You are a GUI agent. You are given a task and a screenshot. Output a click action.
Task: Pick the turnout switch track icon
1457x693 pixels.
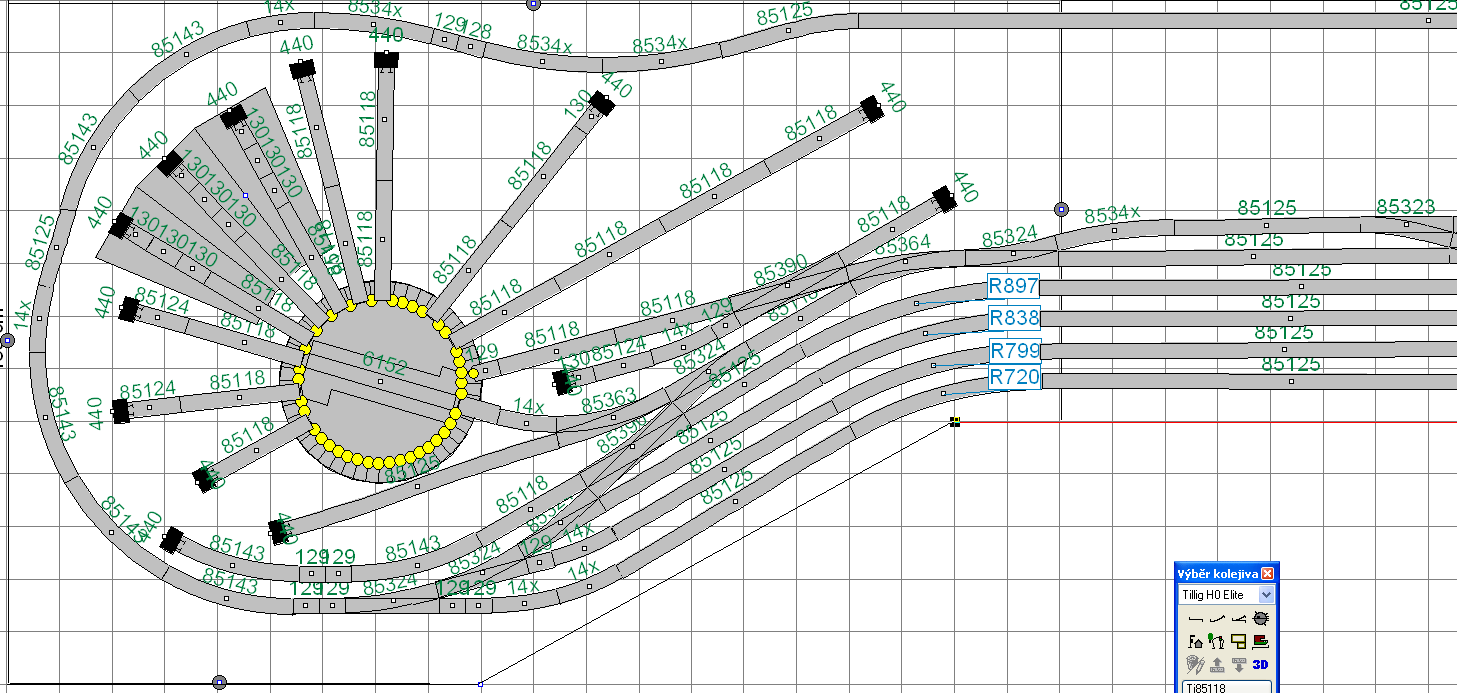(1239, 619)
